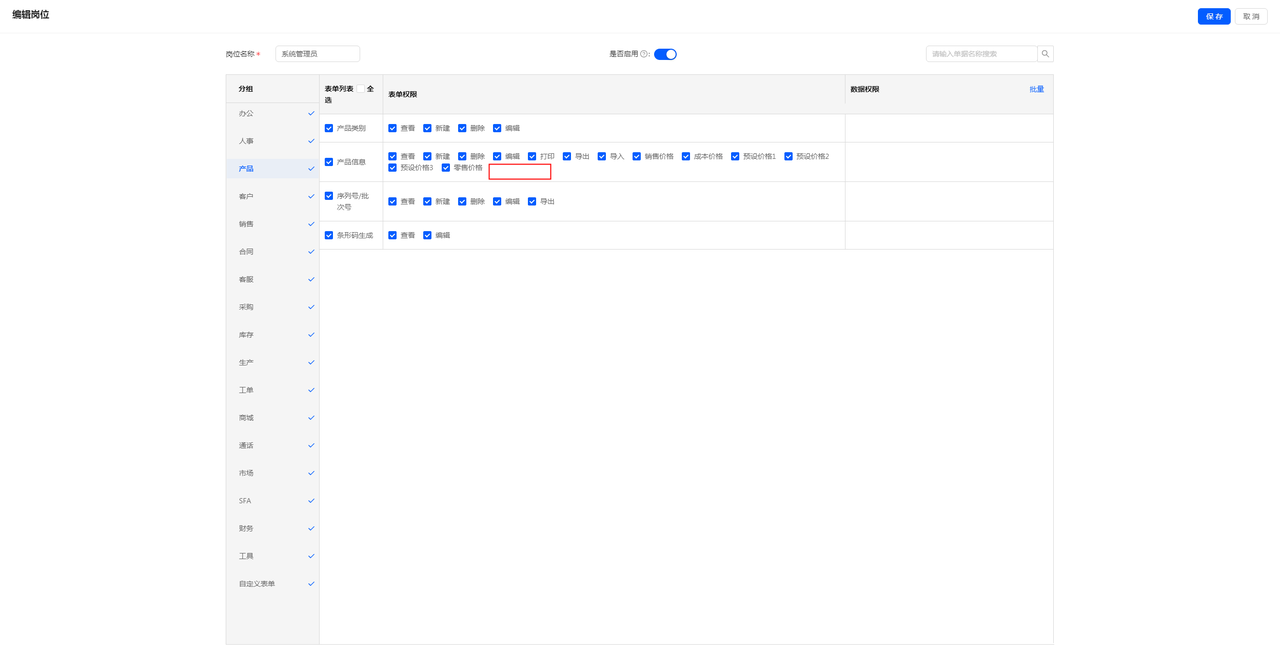1280x657 pixels.
Task: Select the 库存 group
Action: coord(272,335)
